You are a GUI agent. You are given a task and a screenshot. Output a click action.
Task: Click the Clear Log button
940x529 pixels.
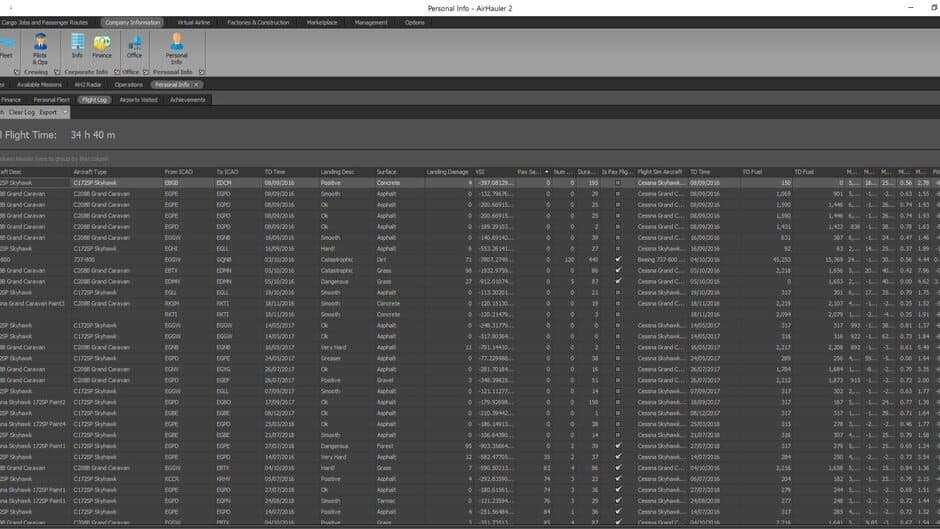click(22, 112)
